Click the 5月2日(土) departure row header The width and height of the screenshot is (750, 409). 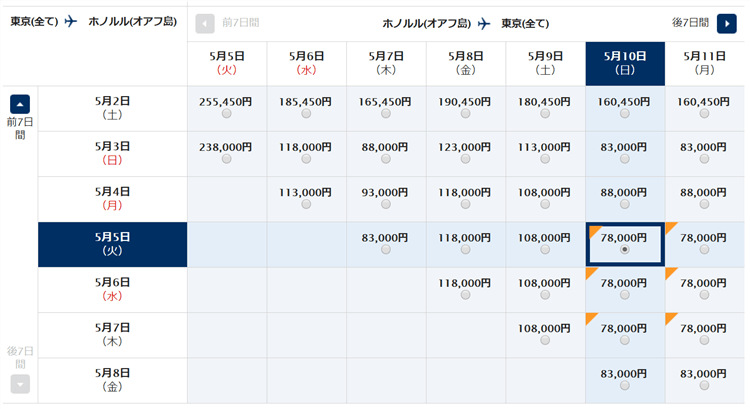pyautogui.click(x=112, y=108)
